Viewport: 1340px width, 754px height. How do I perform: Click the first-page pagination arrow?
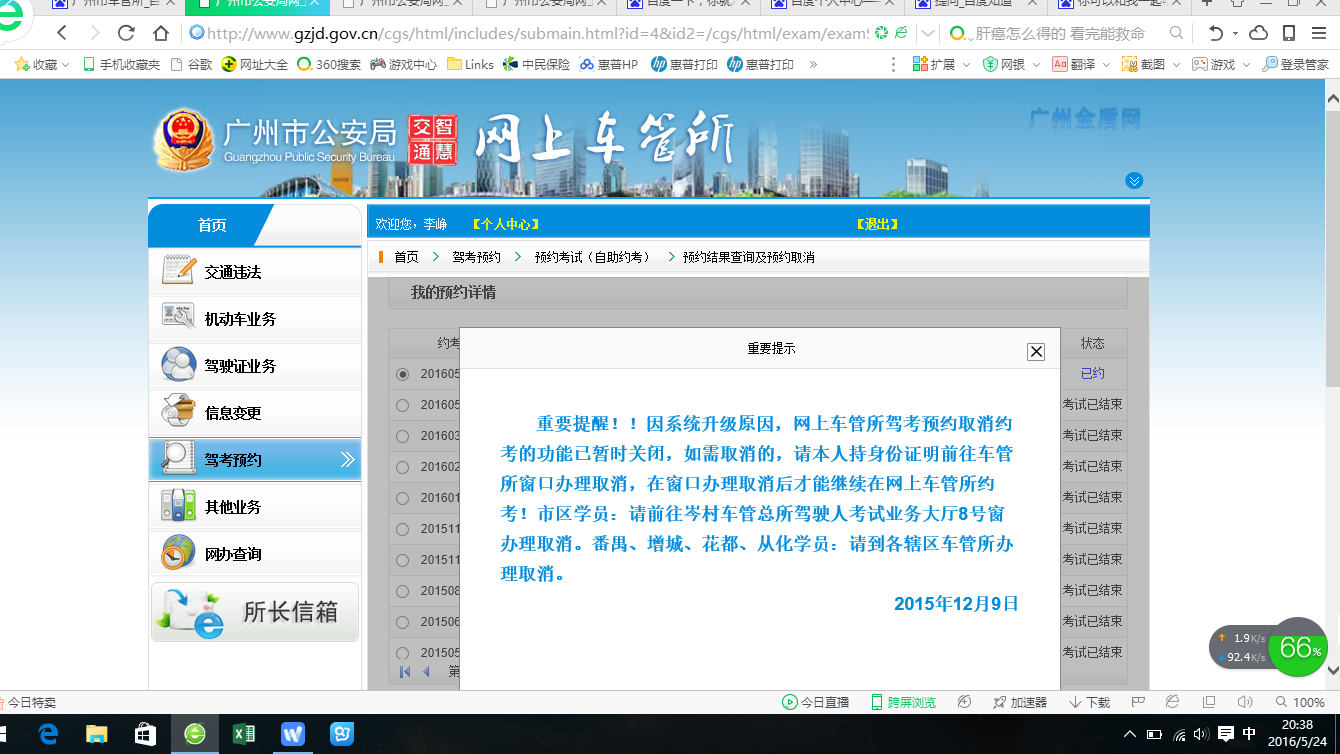tap(405, 672)
